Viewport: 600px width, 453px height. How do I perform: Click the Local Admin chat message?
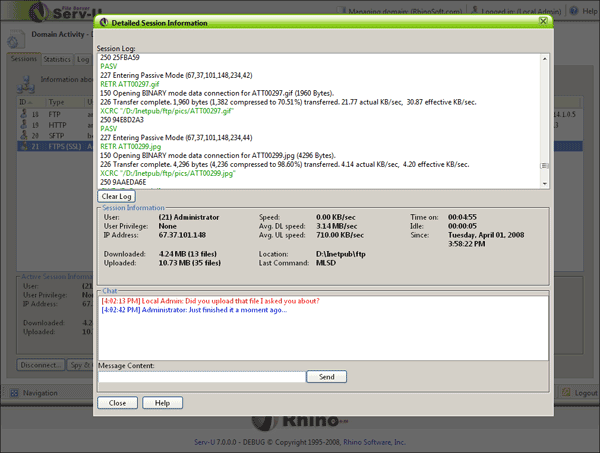click(x=210, y=301)
